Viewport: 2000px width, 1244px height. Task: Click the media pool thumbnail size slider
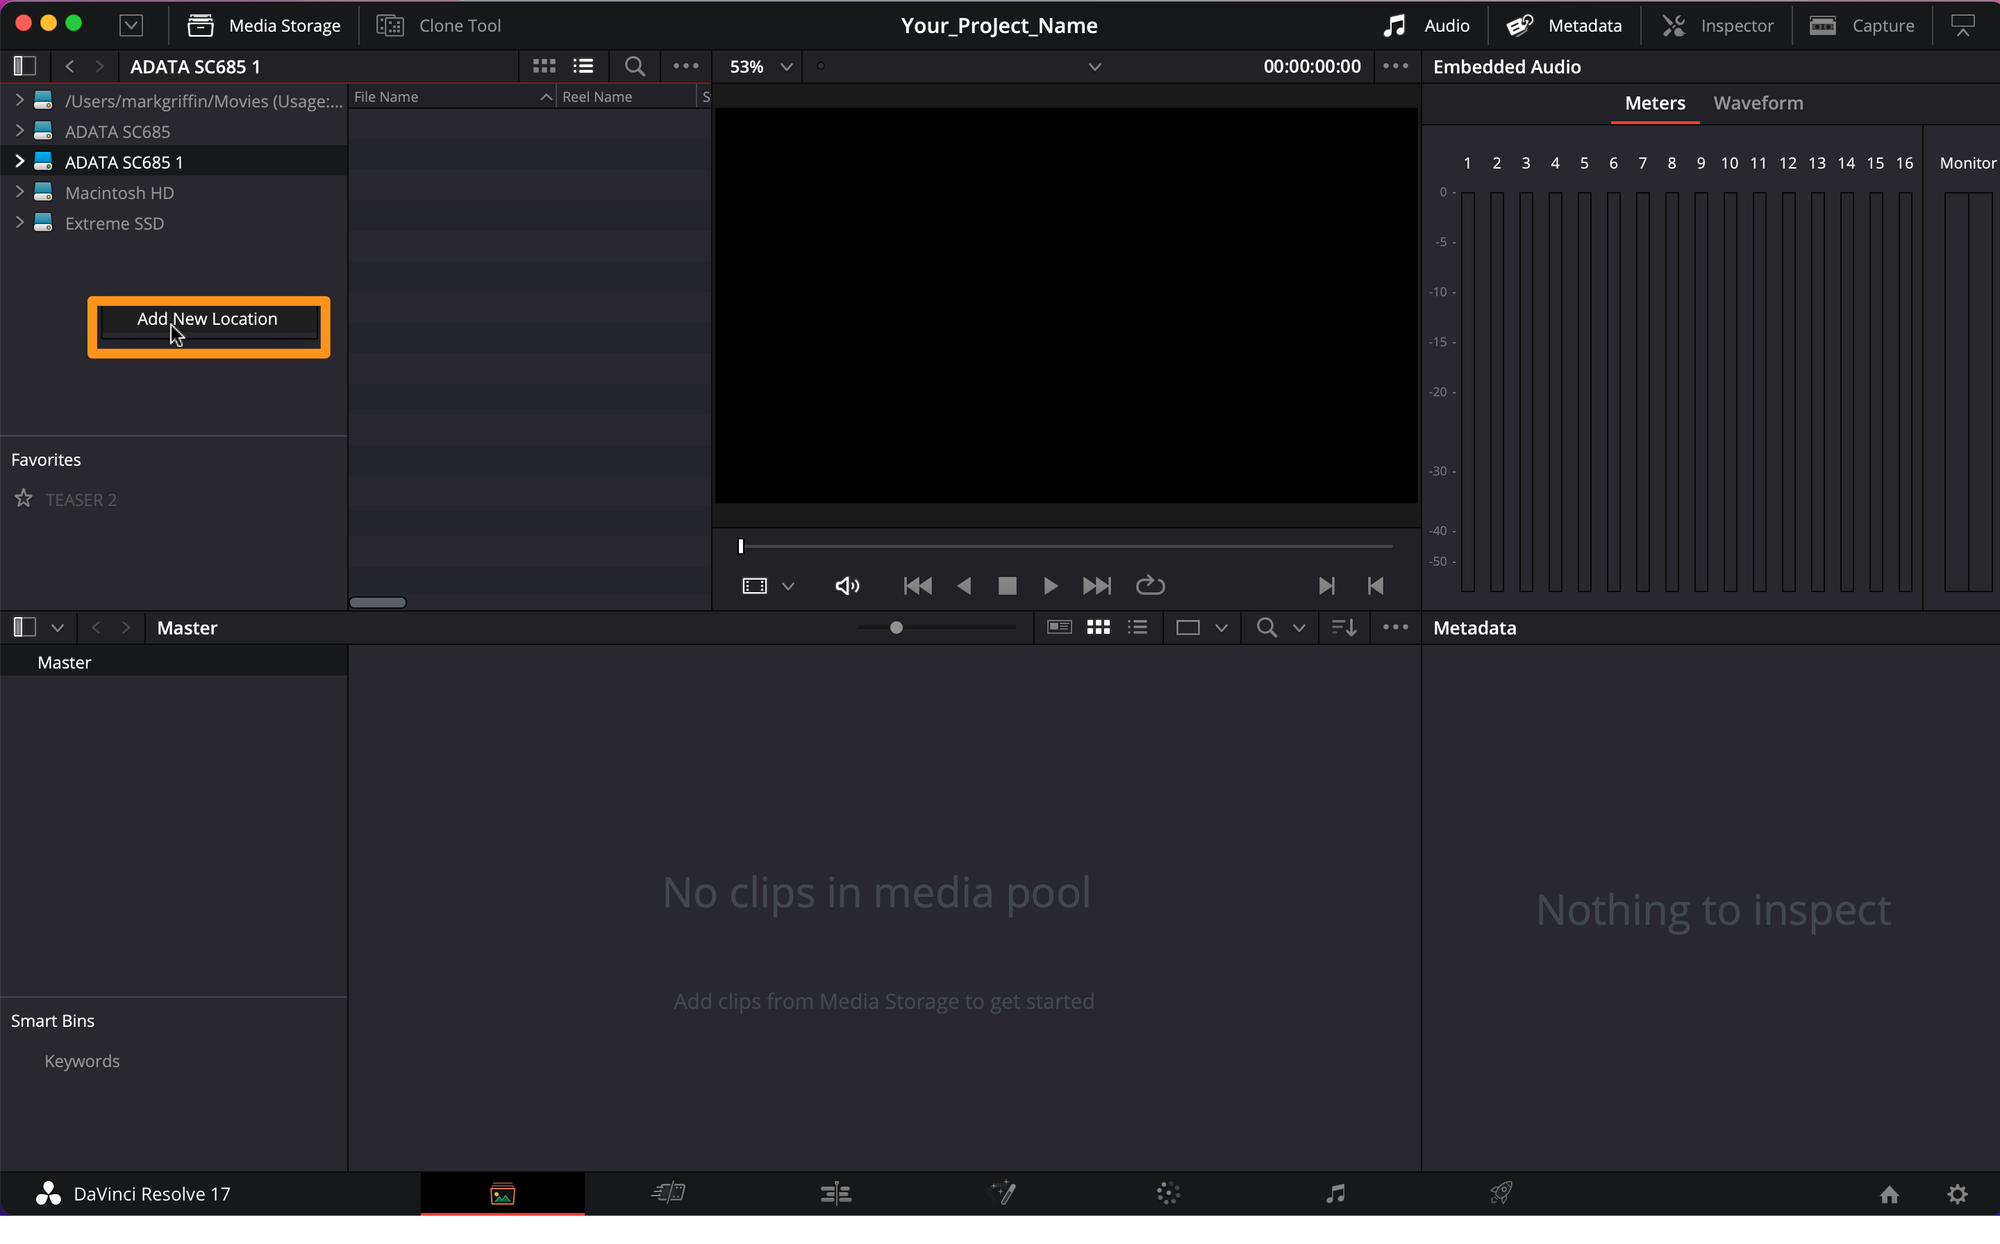tap(896, 628)
